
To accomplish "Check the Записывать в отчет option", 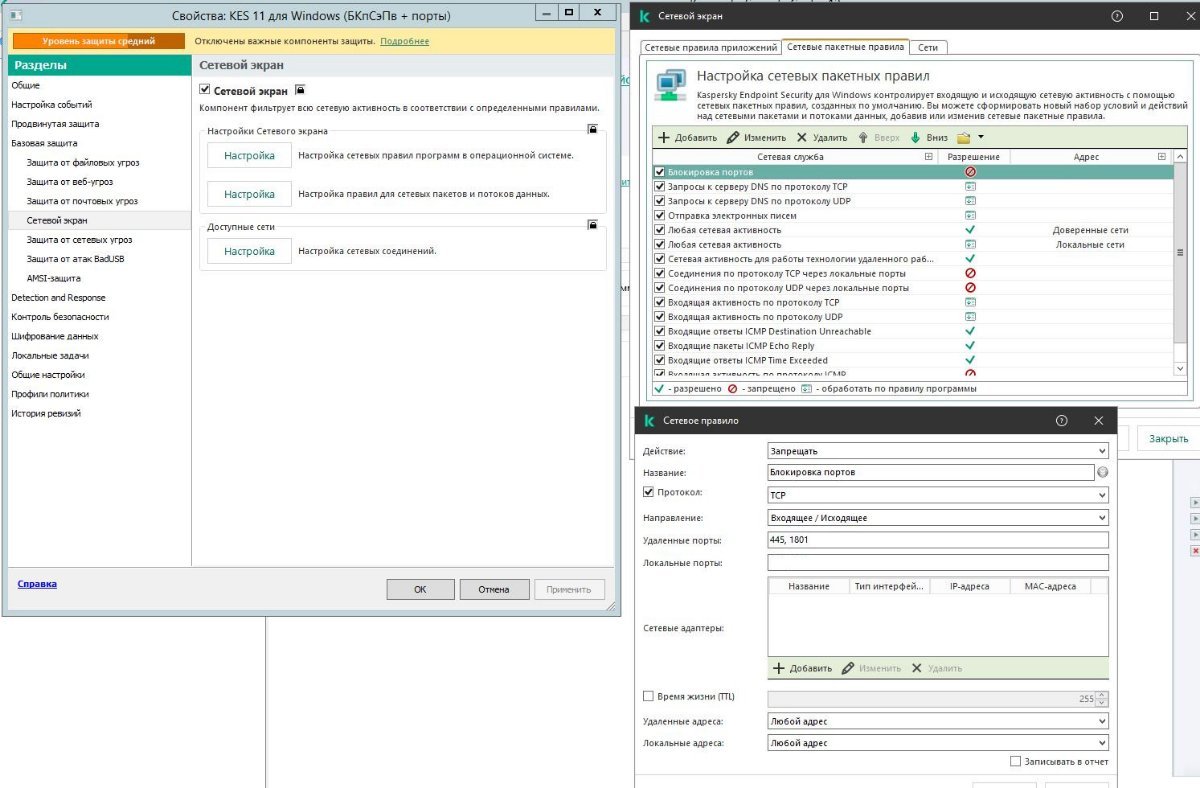I will [1015, 761].
